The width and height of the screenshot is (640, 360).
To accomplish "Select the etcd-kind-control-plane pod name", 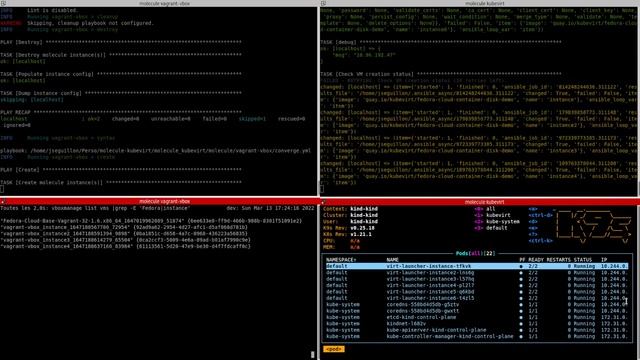I will tap(421, 317).
